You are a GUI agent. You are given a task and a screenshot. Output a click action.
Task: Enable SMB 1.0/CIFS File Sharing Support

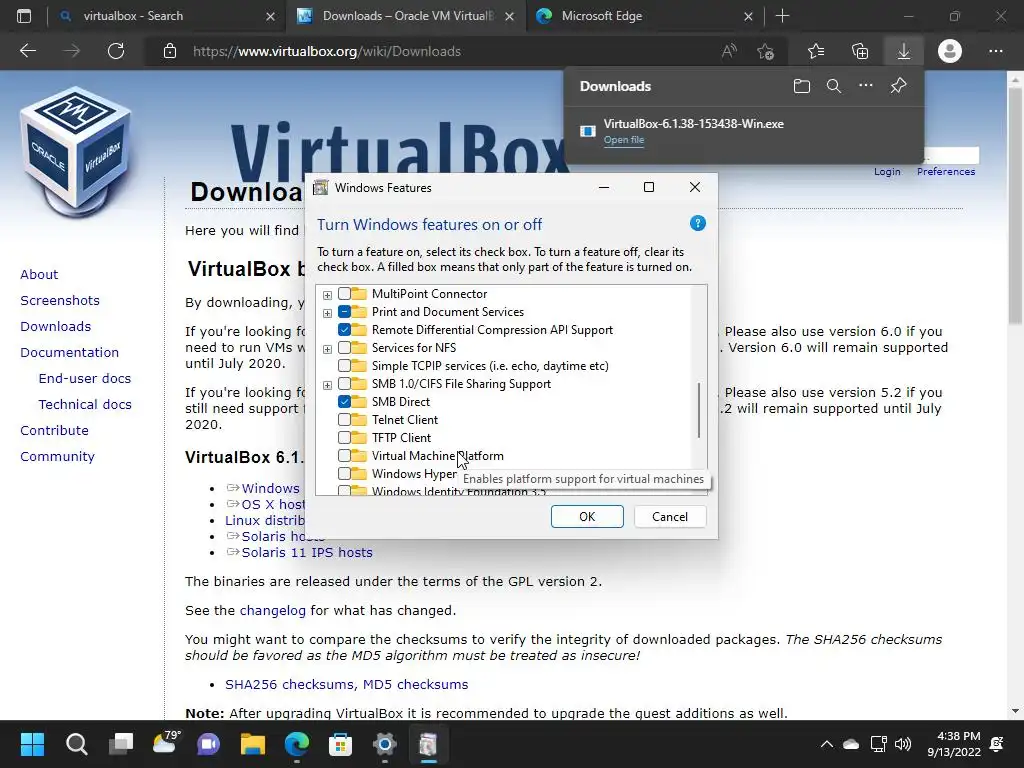344,384
